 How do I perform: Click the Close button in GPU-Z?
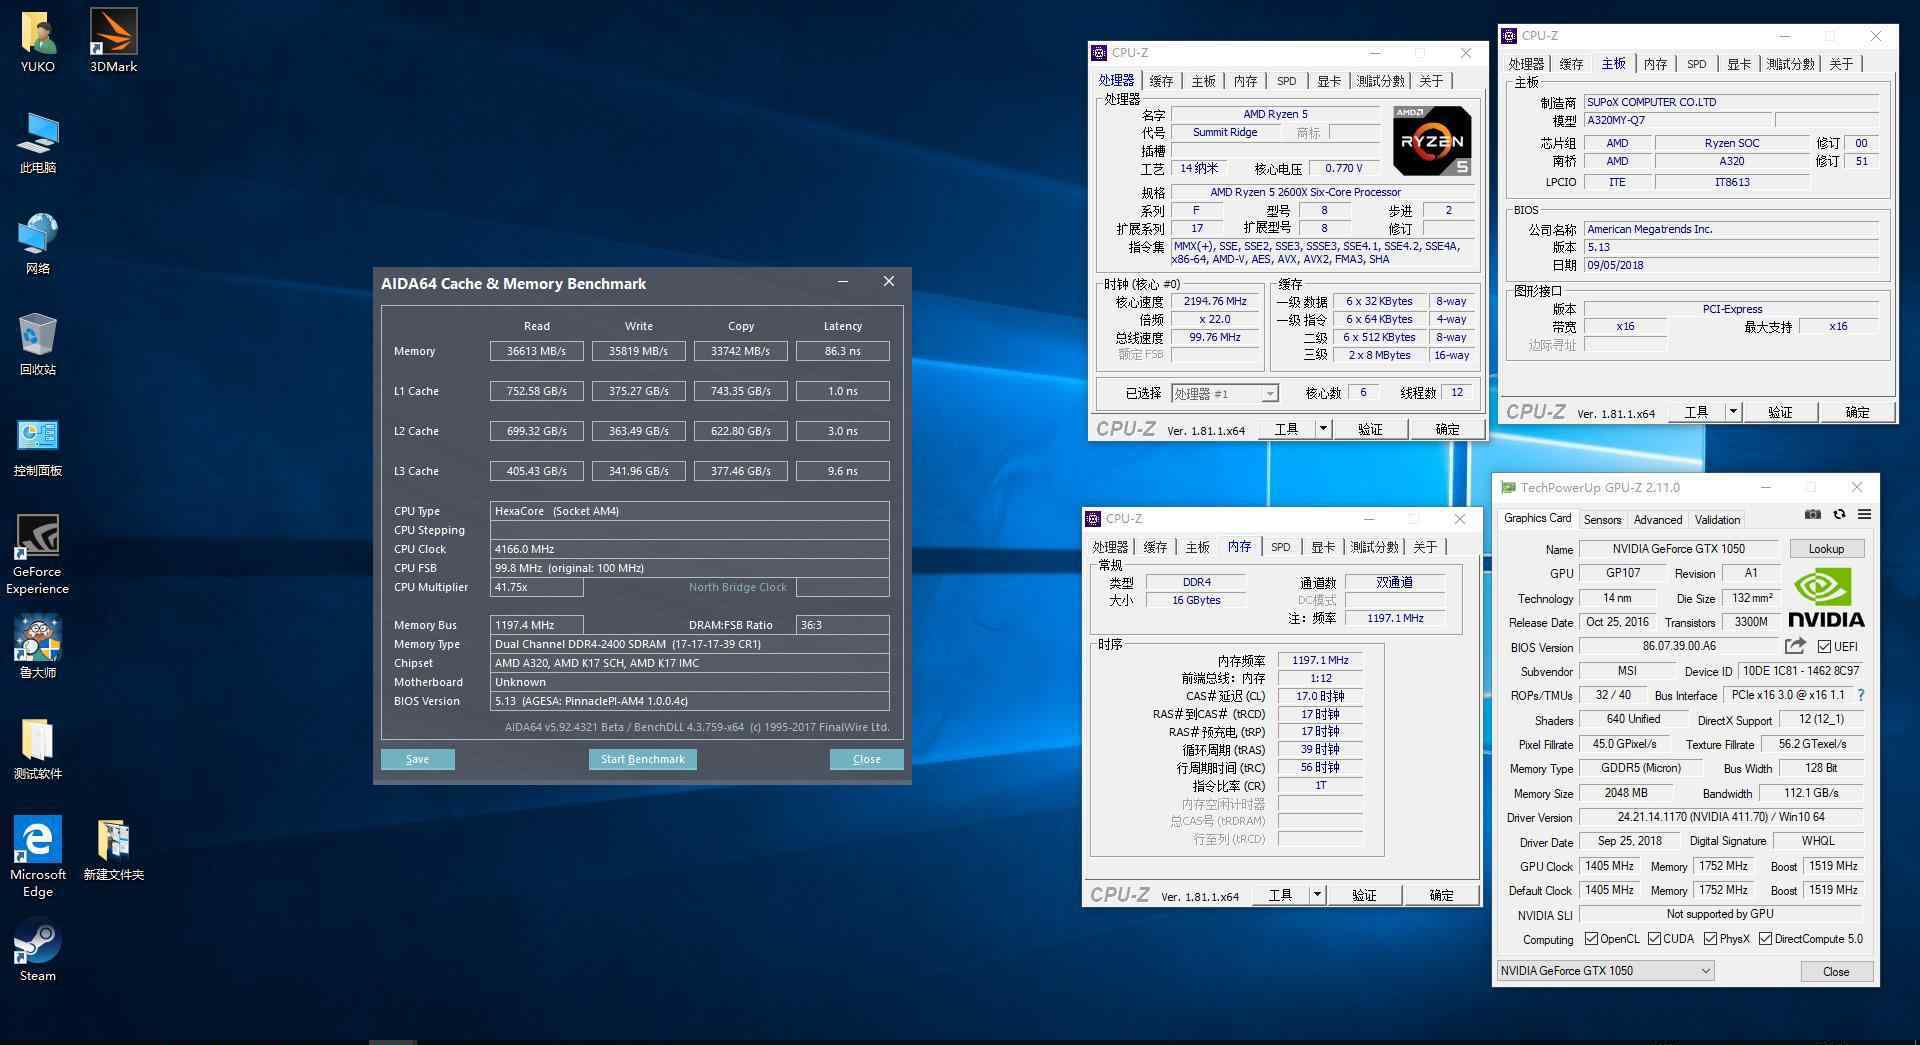tap(1836, 972)
